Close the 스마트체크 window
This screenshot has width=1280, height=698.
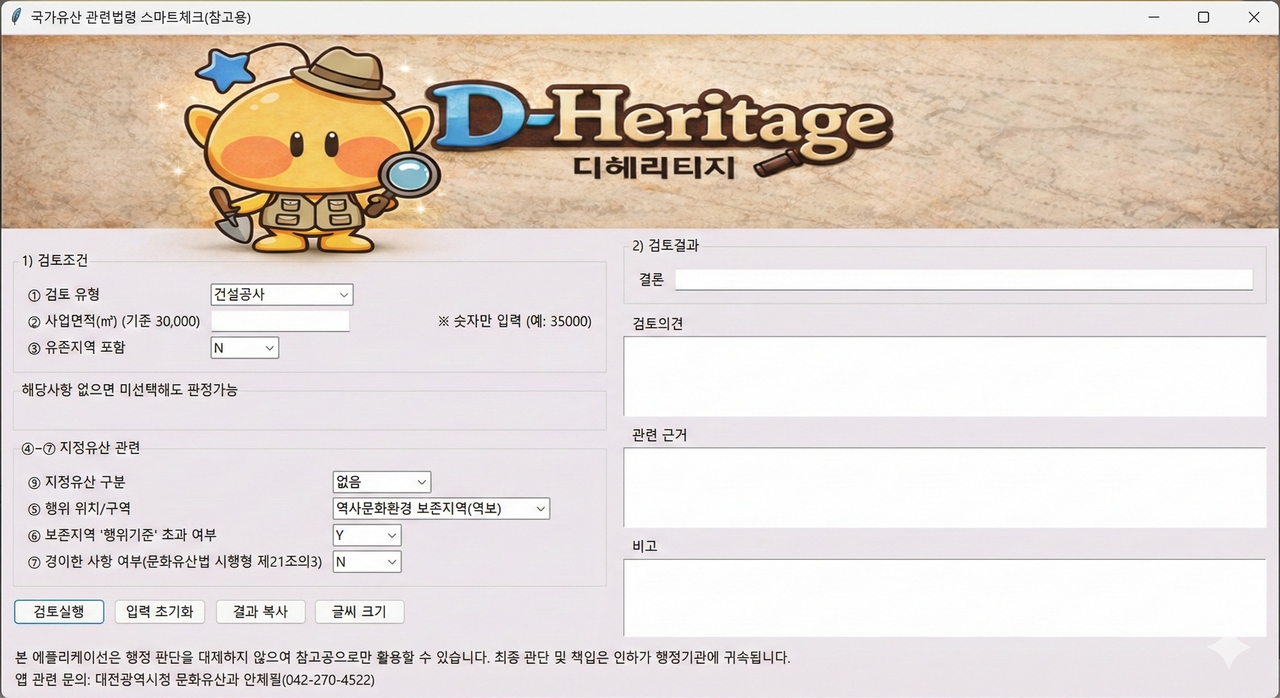click(1254, 17)
